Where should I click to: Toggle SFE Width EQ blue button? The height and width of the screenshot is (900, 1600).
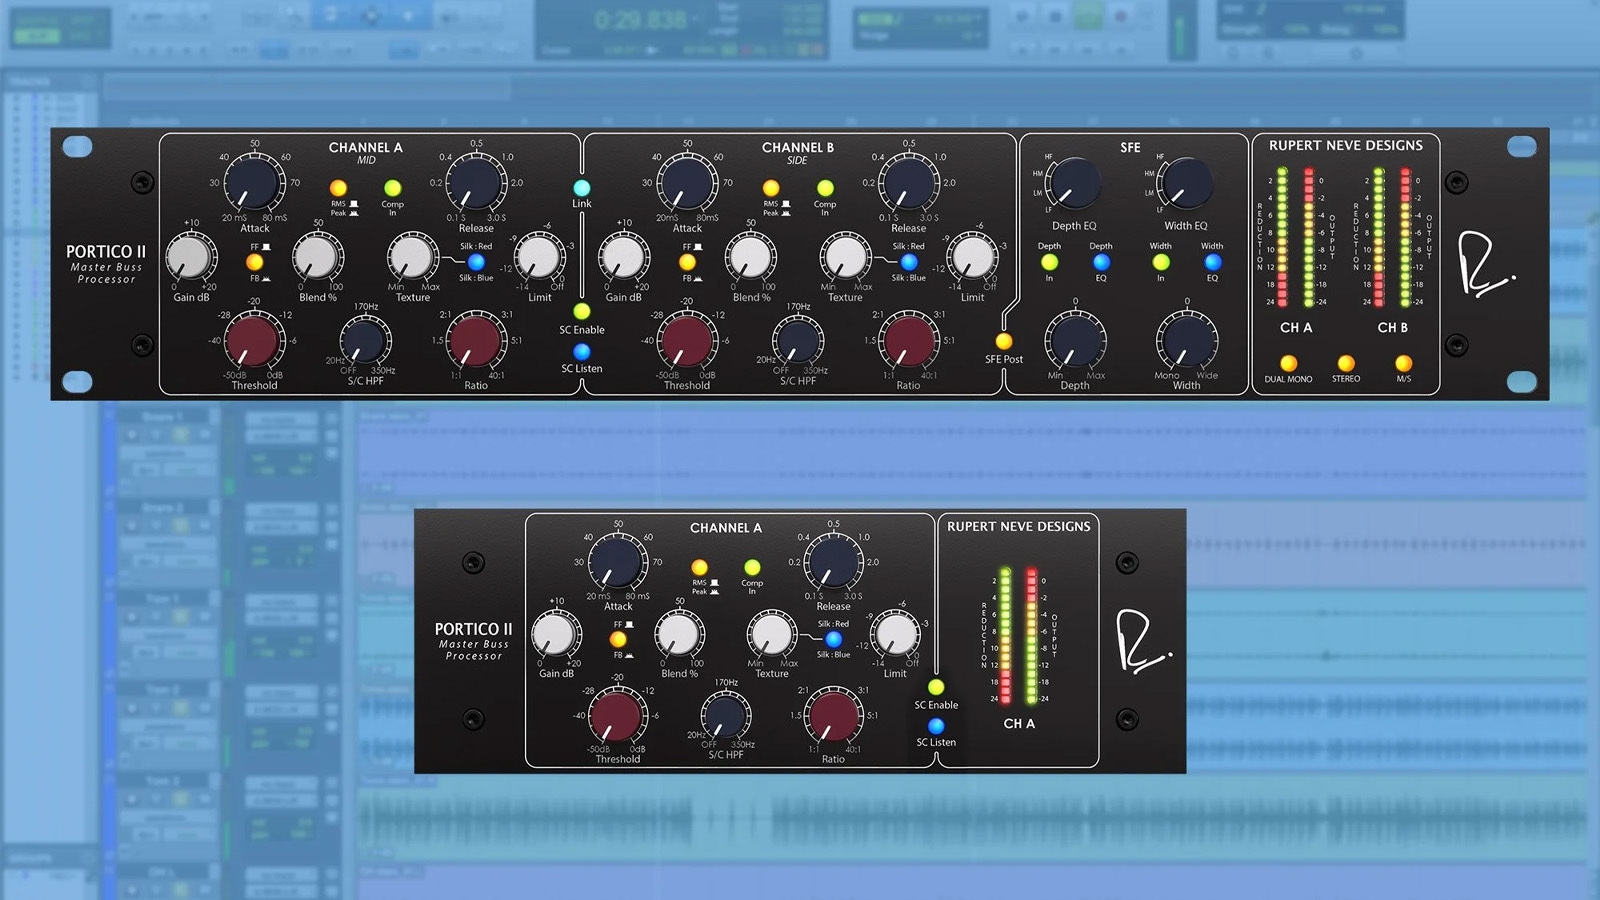point(1212,262)
